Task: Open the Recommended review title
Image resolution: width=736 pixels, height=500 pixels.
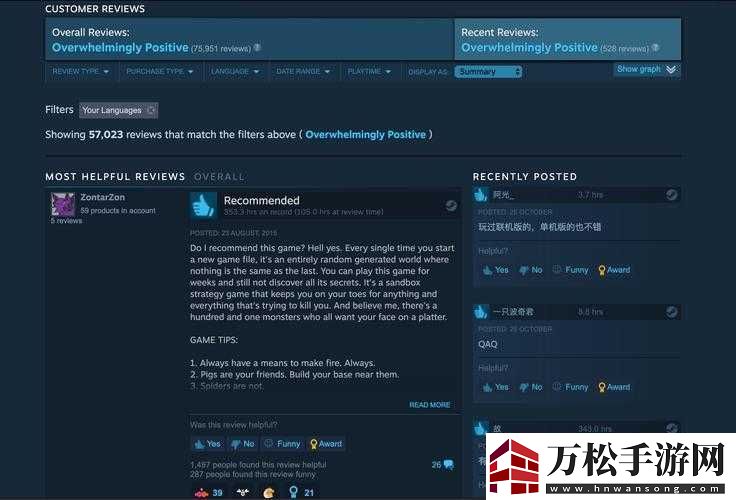Action: click(x=261, y=200)
